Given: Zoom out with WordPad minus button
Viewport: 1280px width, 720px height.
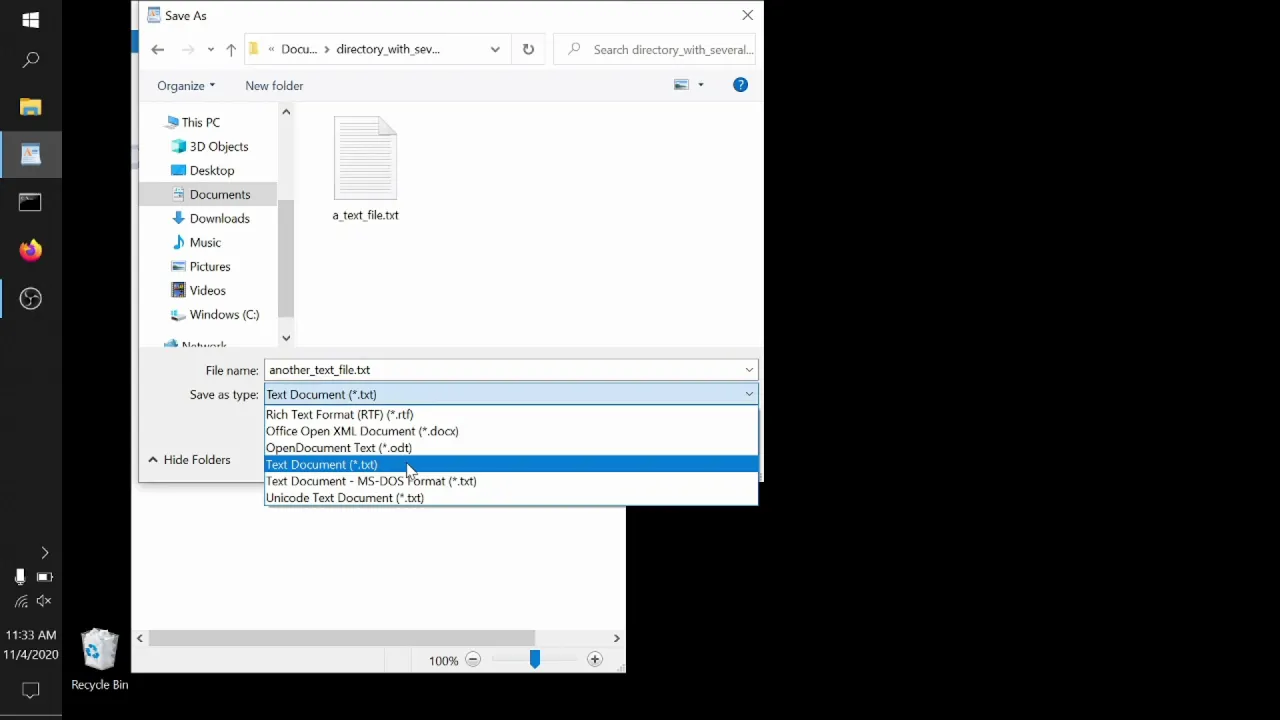Looking at the screenshot, I should coord(473,660).
